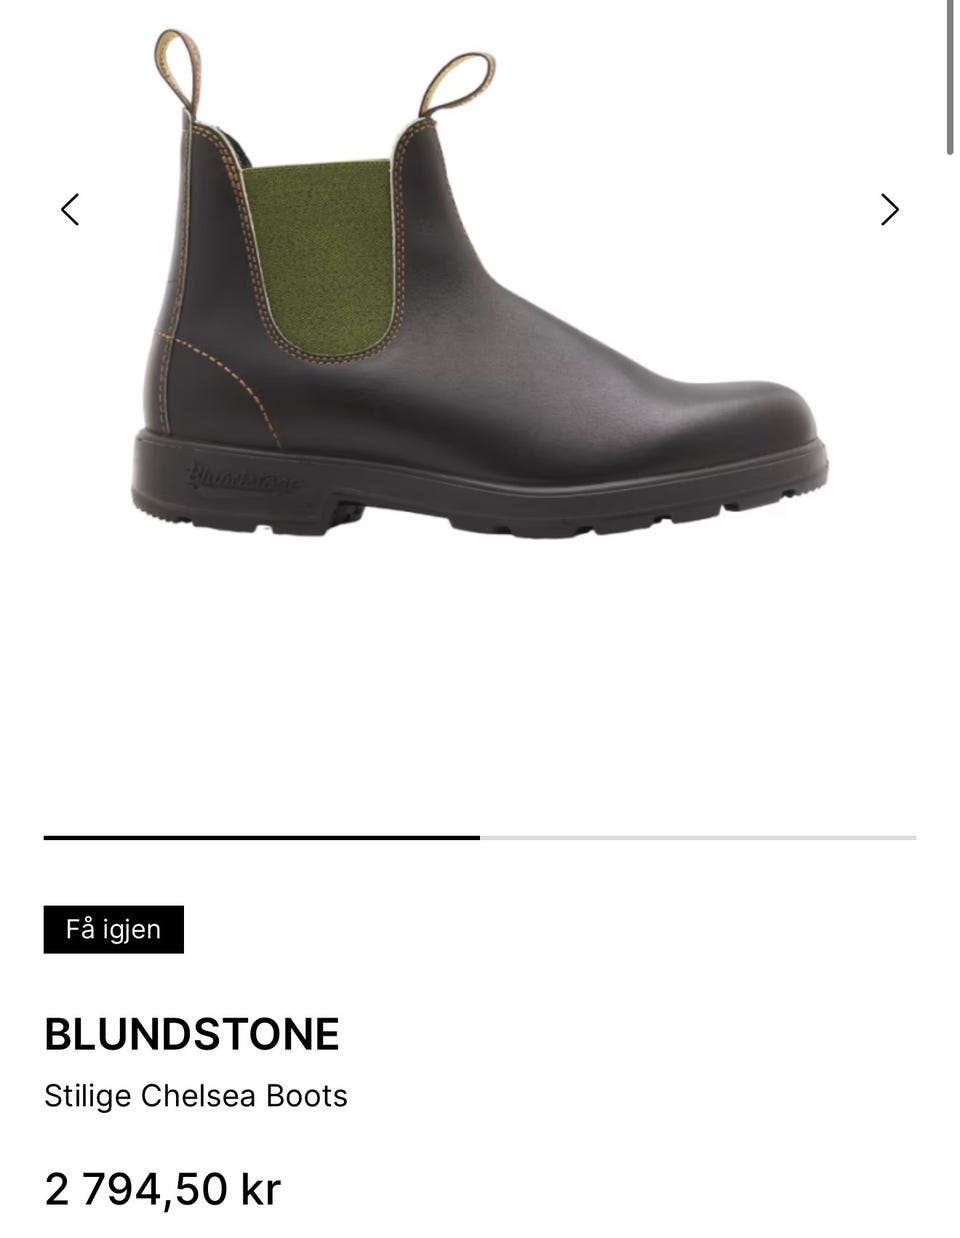This screenshot has height=1238, width=960.
Task: Open the Blundstone boot product photo
Action: (480, 283)
